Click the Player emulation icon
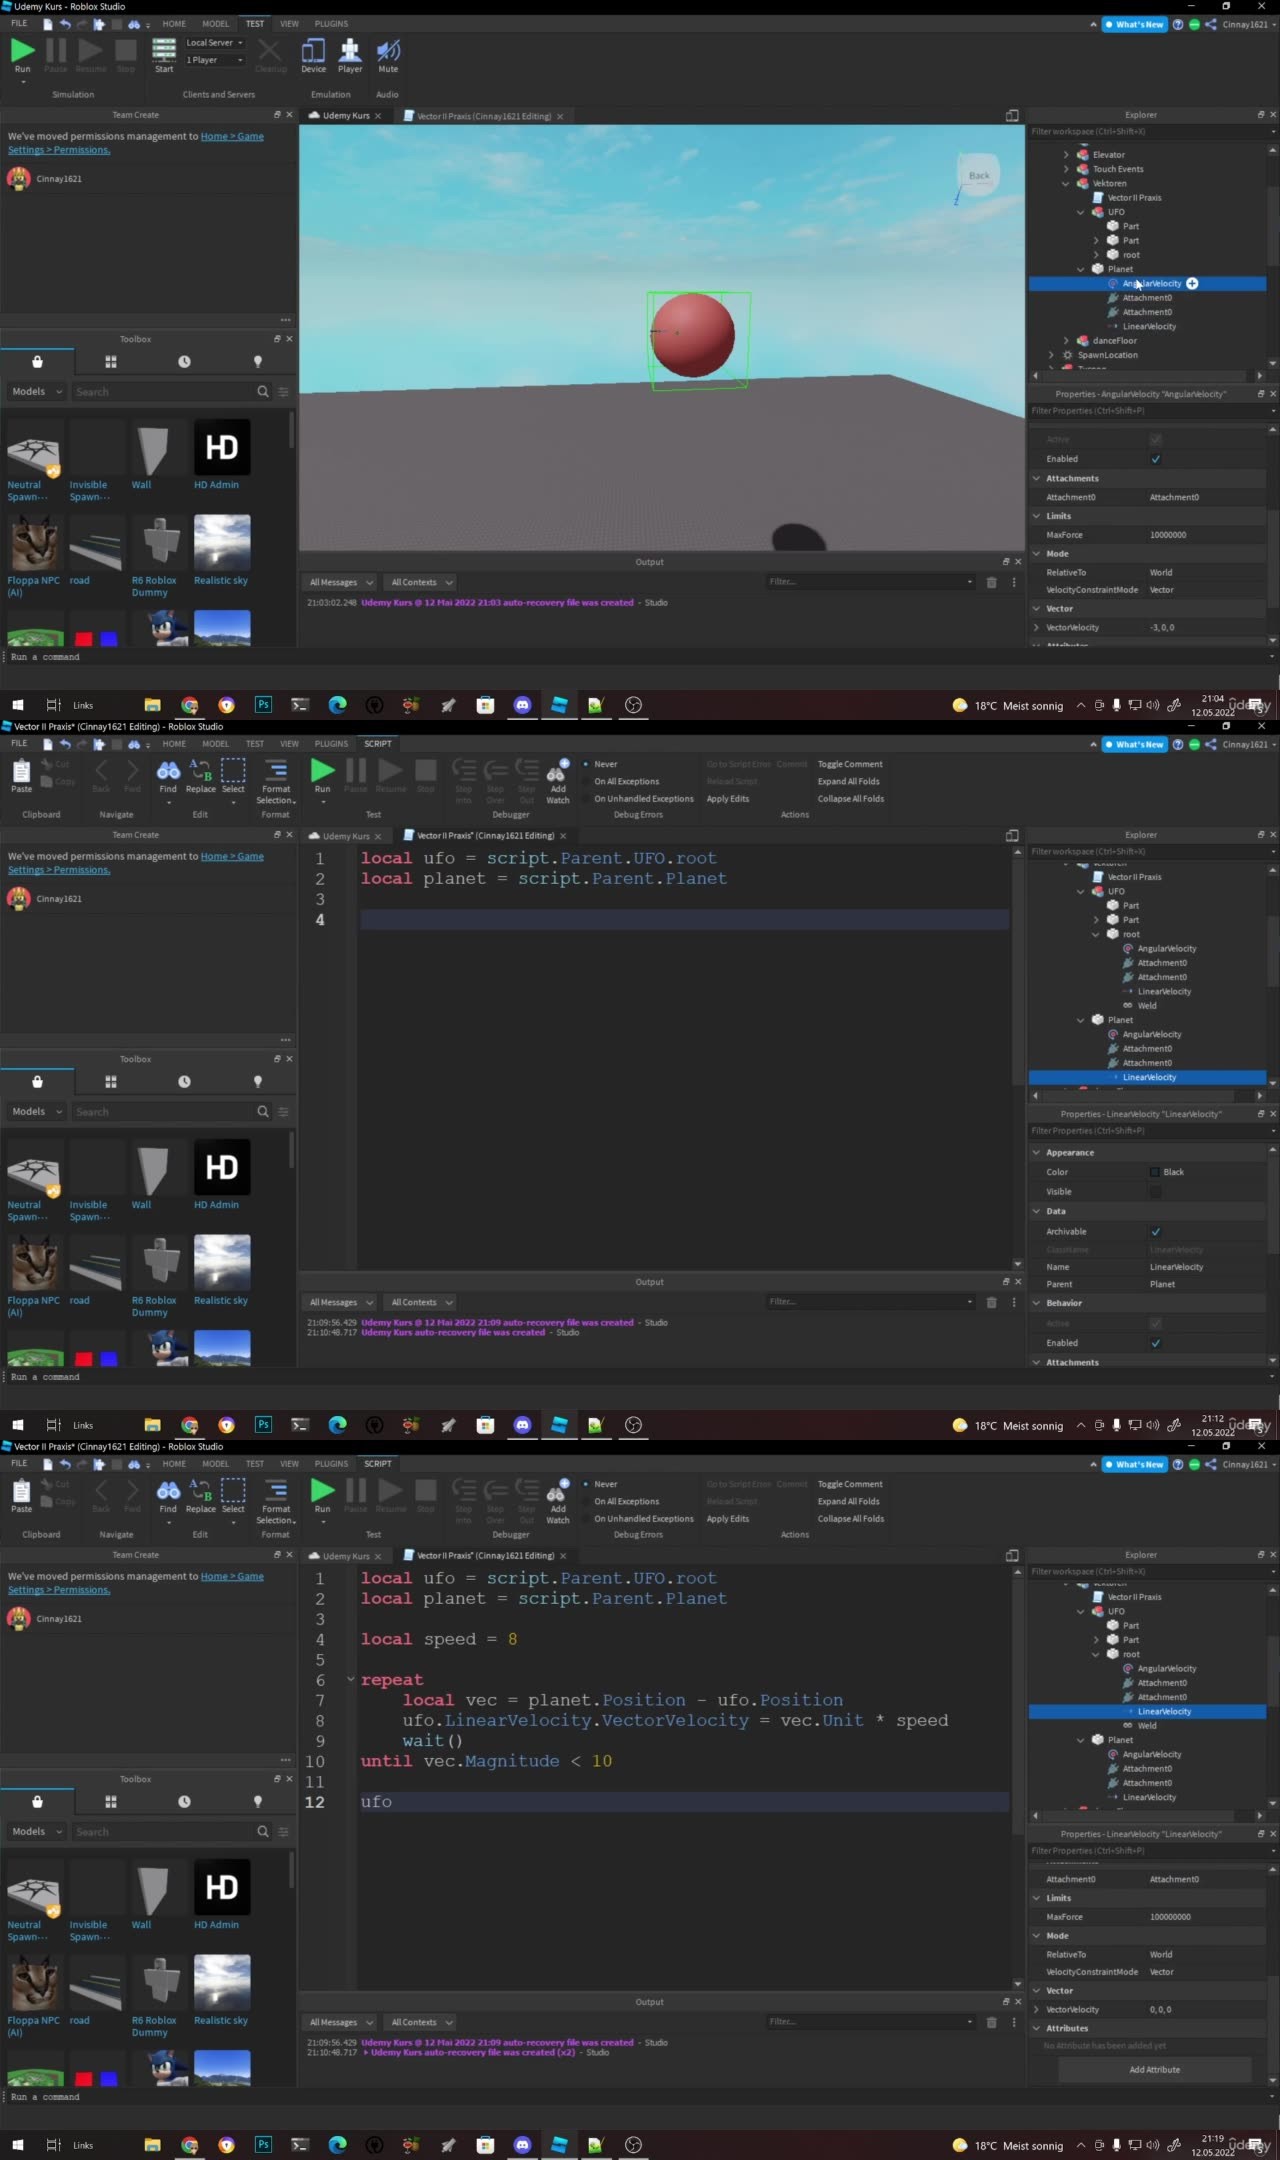The width and height of the screenshot is (1280, 2160). 350,55
